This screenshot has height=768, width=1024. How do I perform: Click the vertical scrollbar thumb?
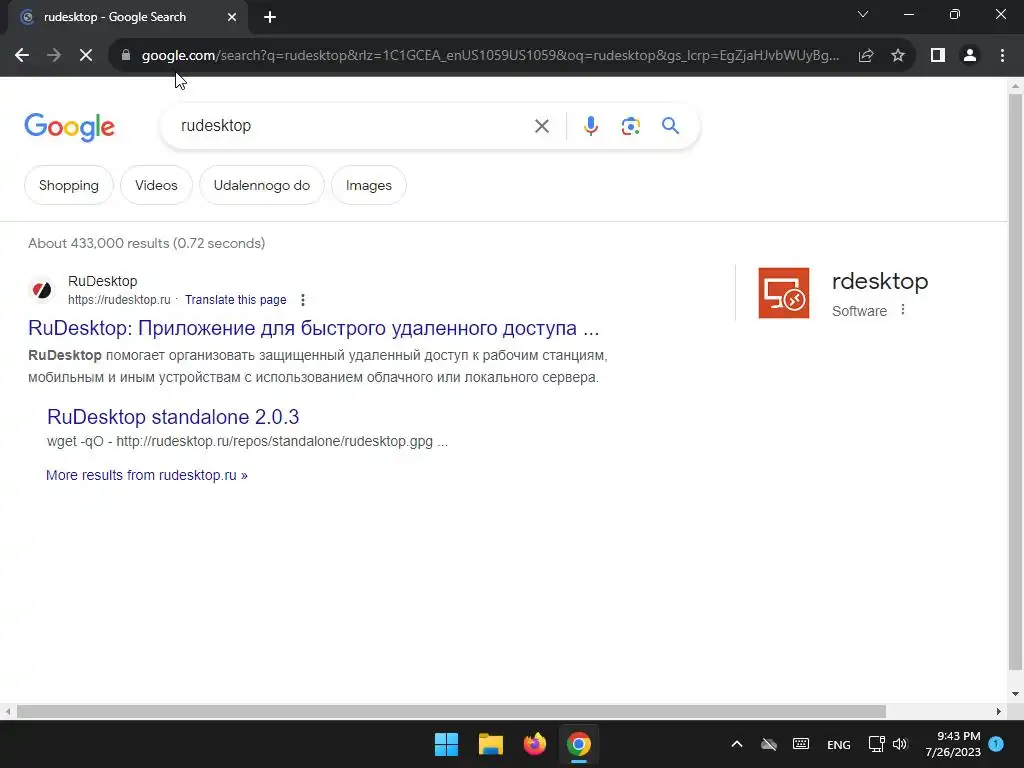coord(1015,382)
